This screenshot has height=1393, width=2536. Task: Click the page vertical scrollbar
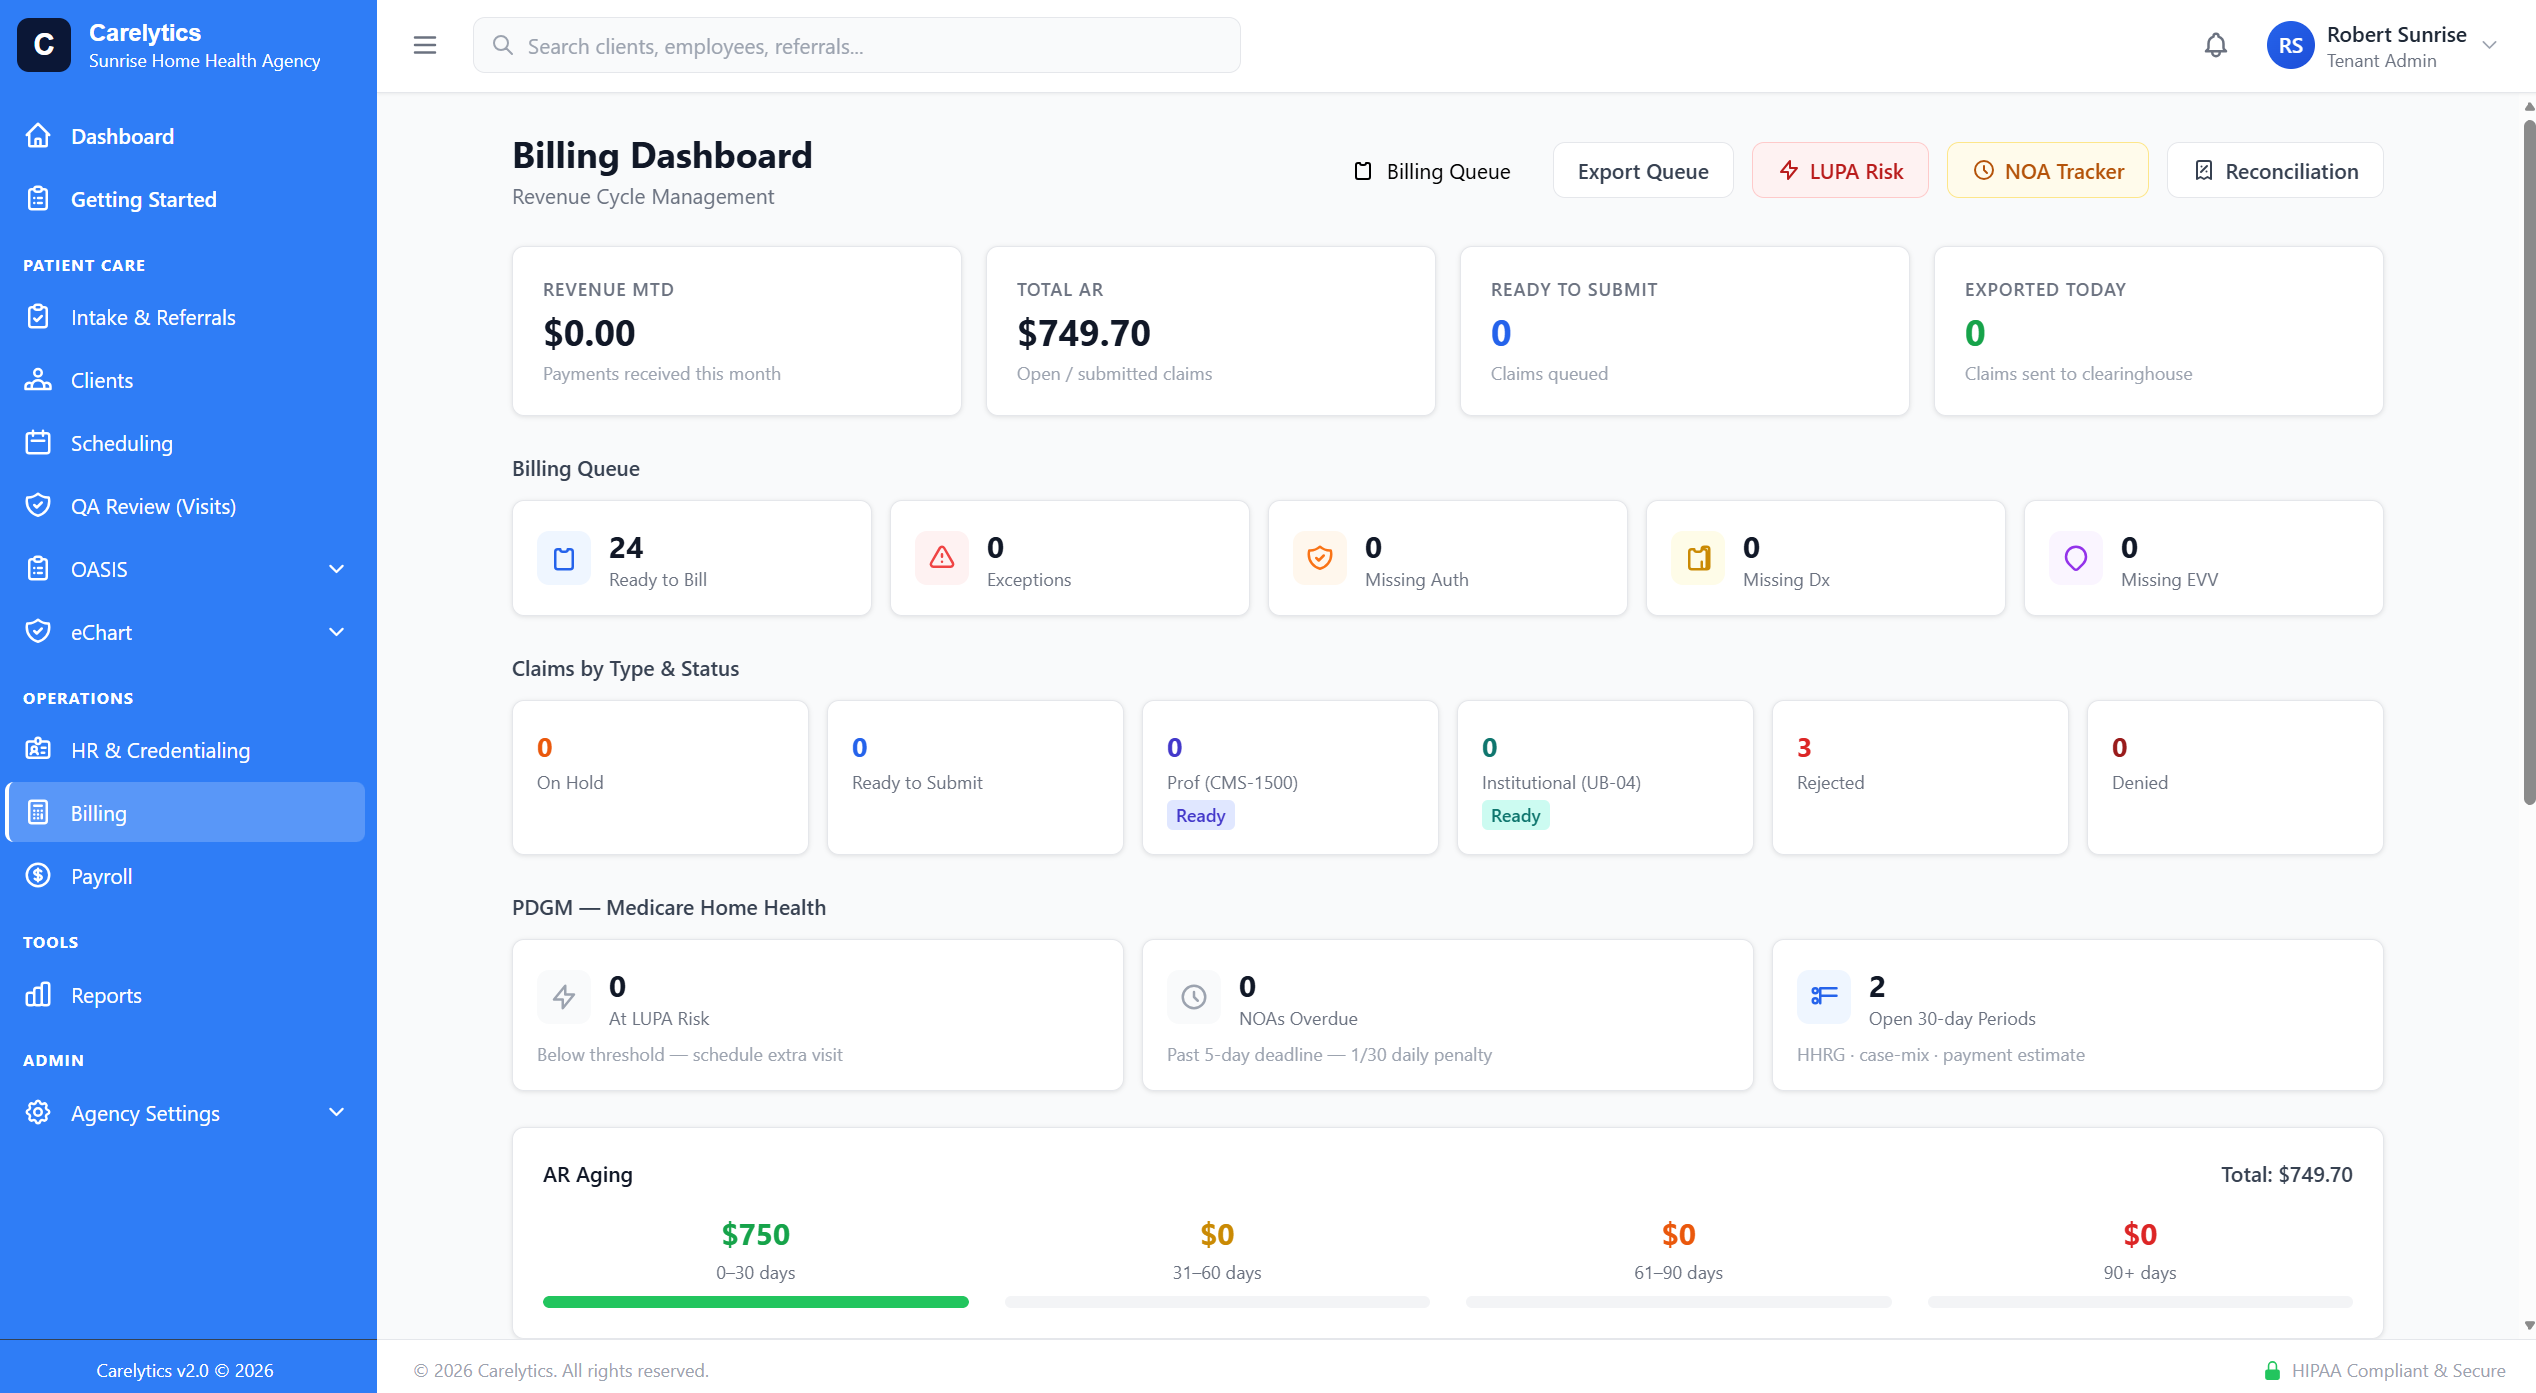pyautogui.click(x=2529, y=460)
